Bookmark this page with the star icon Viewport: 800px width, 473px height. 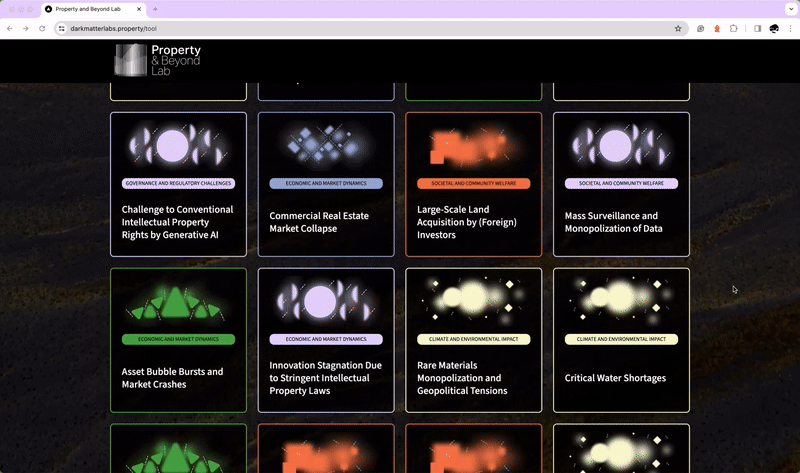678,29
